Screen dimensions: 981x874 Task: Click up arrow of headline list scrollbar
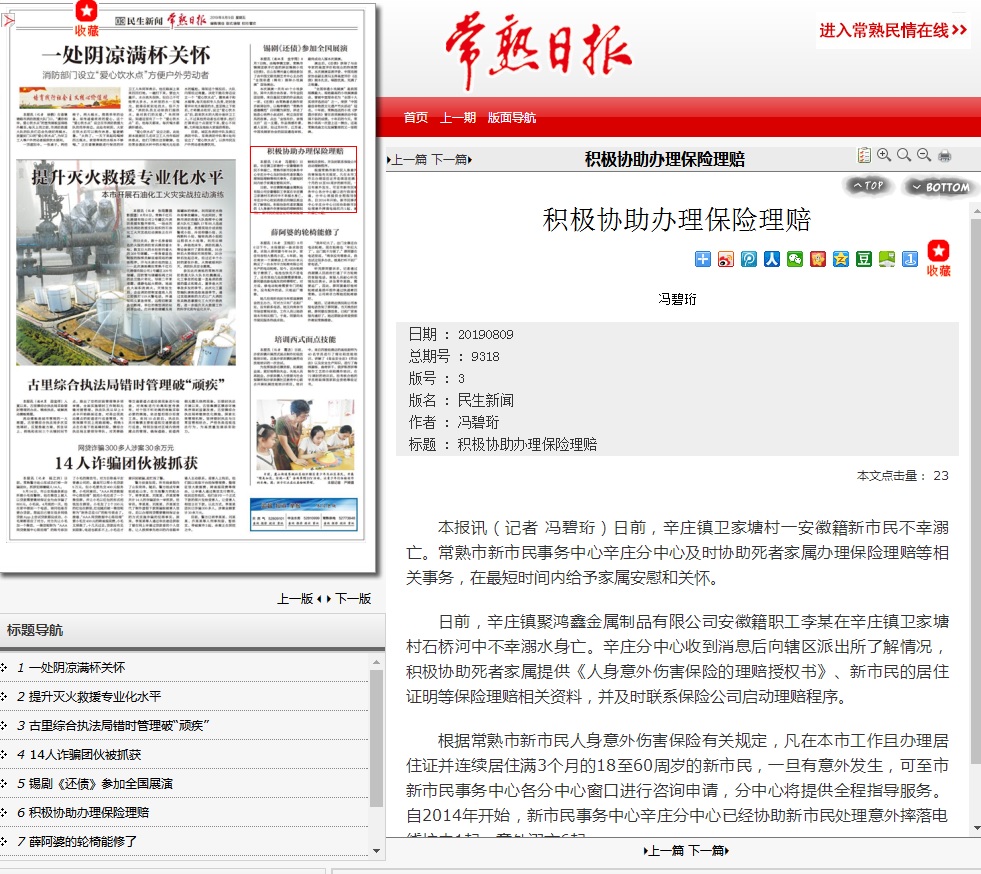coord(376,662)
